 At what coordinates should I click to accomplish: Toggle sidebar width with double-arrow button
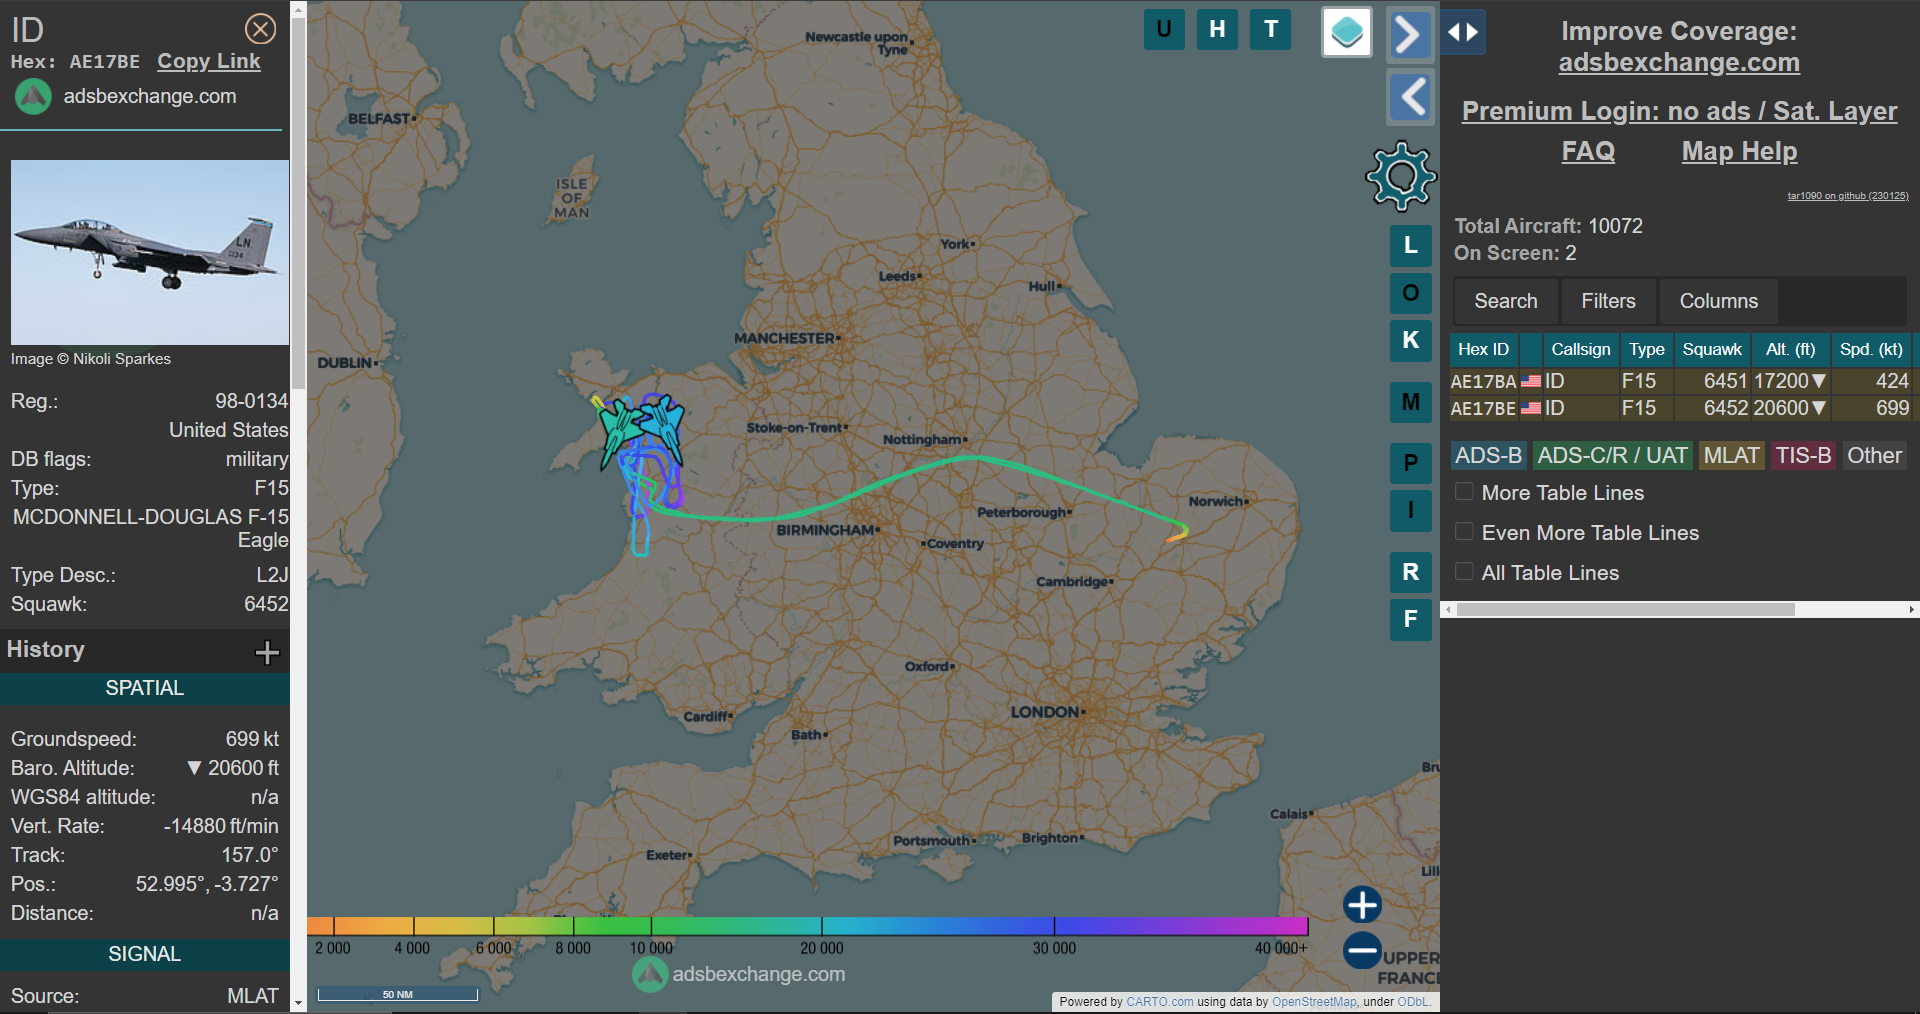pos(1463,32)
